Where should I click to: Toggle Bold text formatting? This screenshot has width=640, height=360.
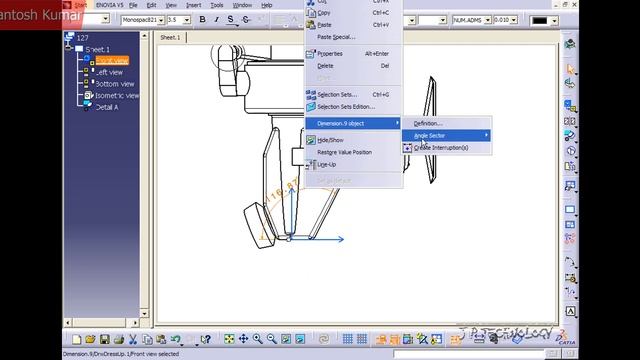point(202,19)
